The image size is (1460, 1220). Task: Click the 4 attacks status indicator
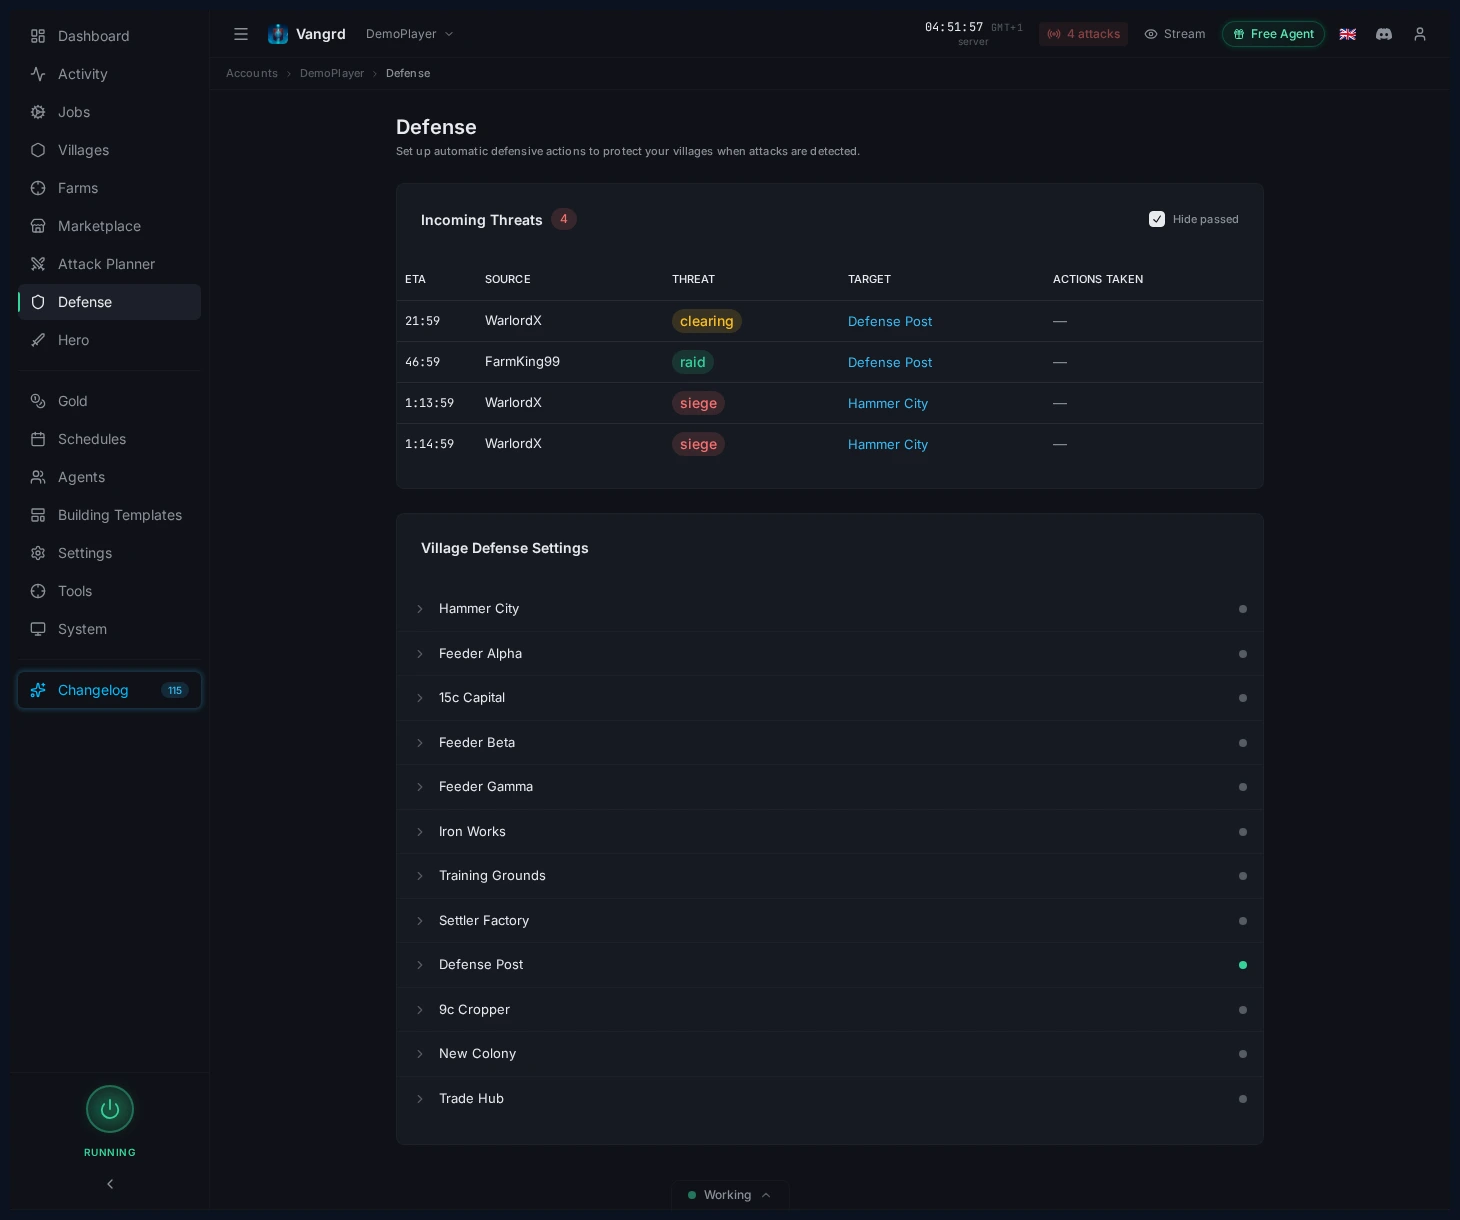click(x=1083, y=34)
